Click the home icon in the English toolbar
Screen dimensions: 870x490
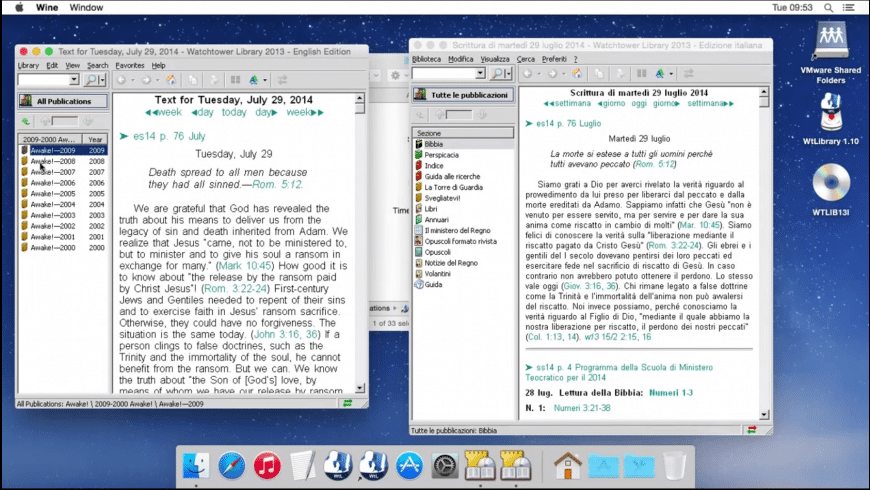coord(170,80)
